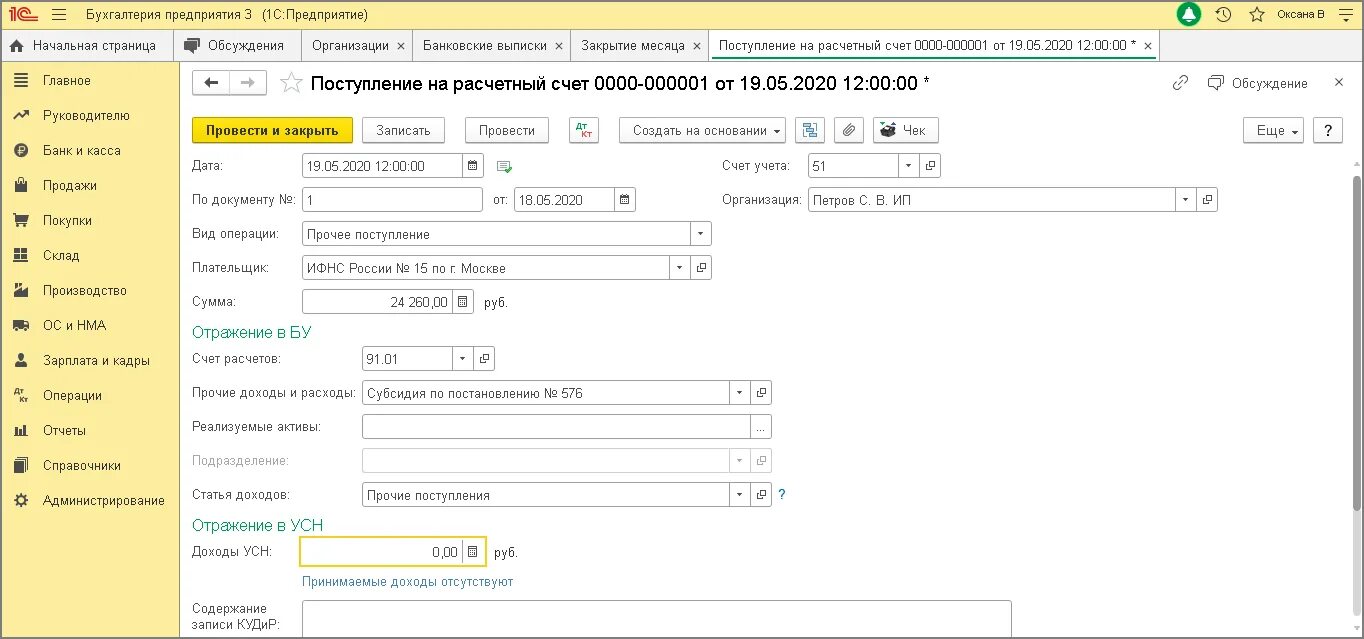
Task: Open document structure icon in toolbar
Action: click(810, 130)
